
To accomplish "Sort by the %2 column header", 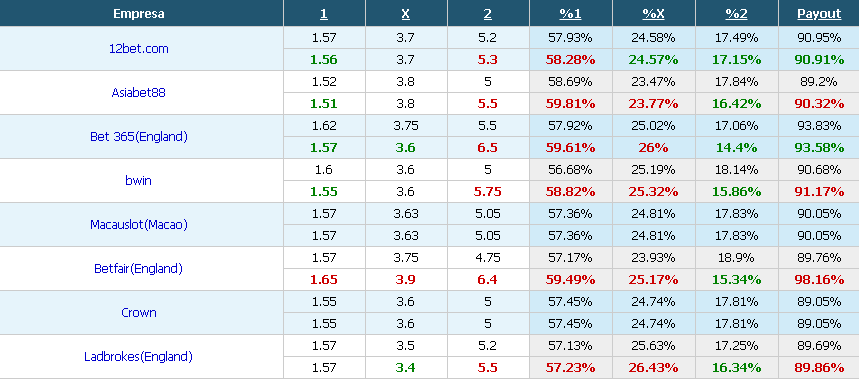I will click(x=736, y=14).
